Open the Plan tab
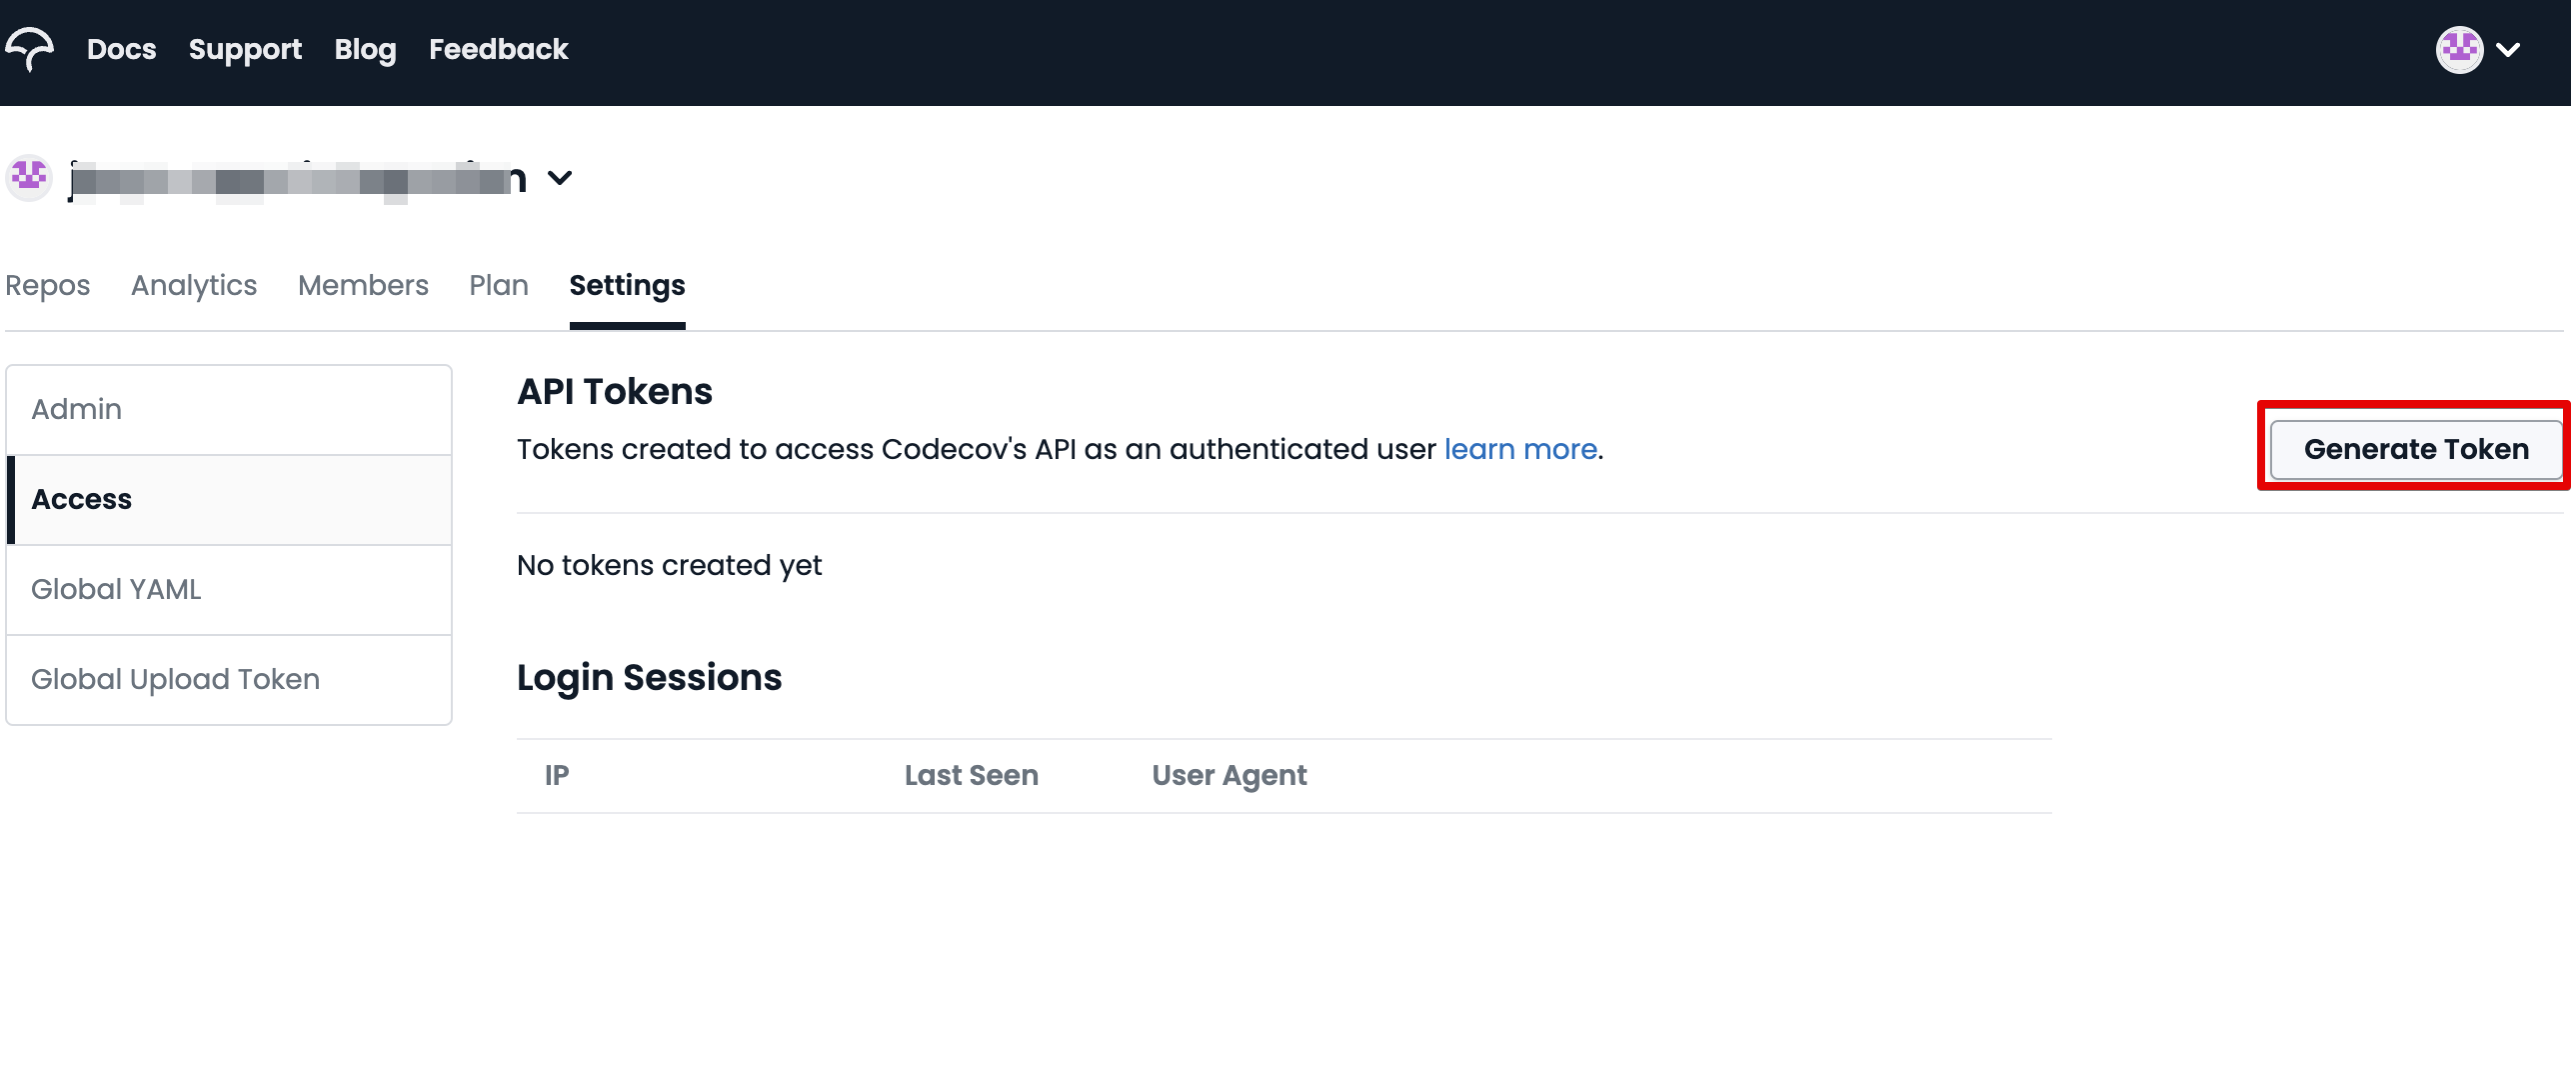Image resolution: width=2576 pixels, height=1082 pixels. [498, 285]
